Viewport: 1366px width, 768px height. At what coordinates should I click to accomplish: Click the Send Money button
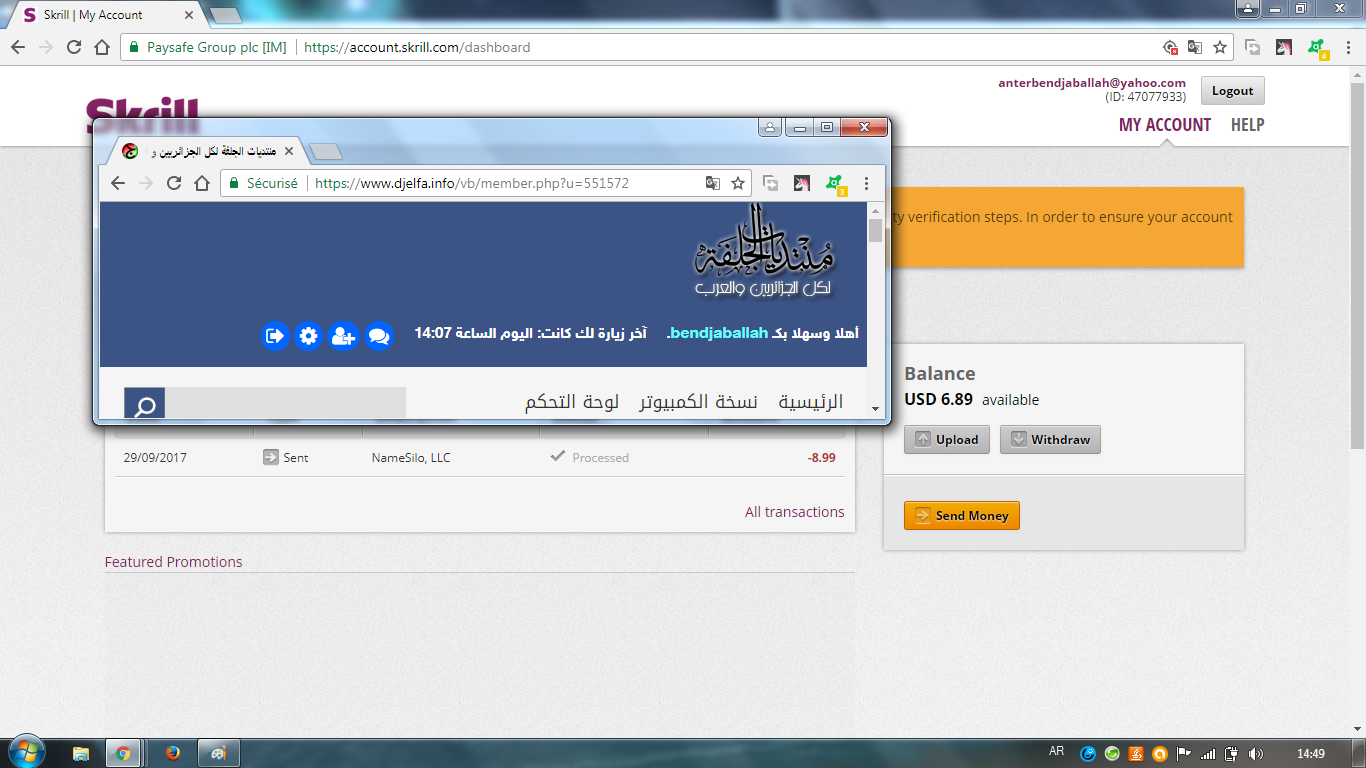pyautogui.click(x=961, y=515)
